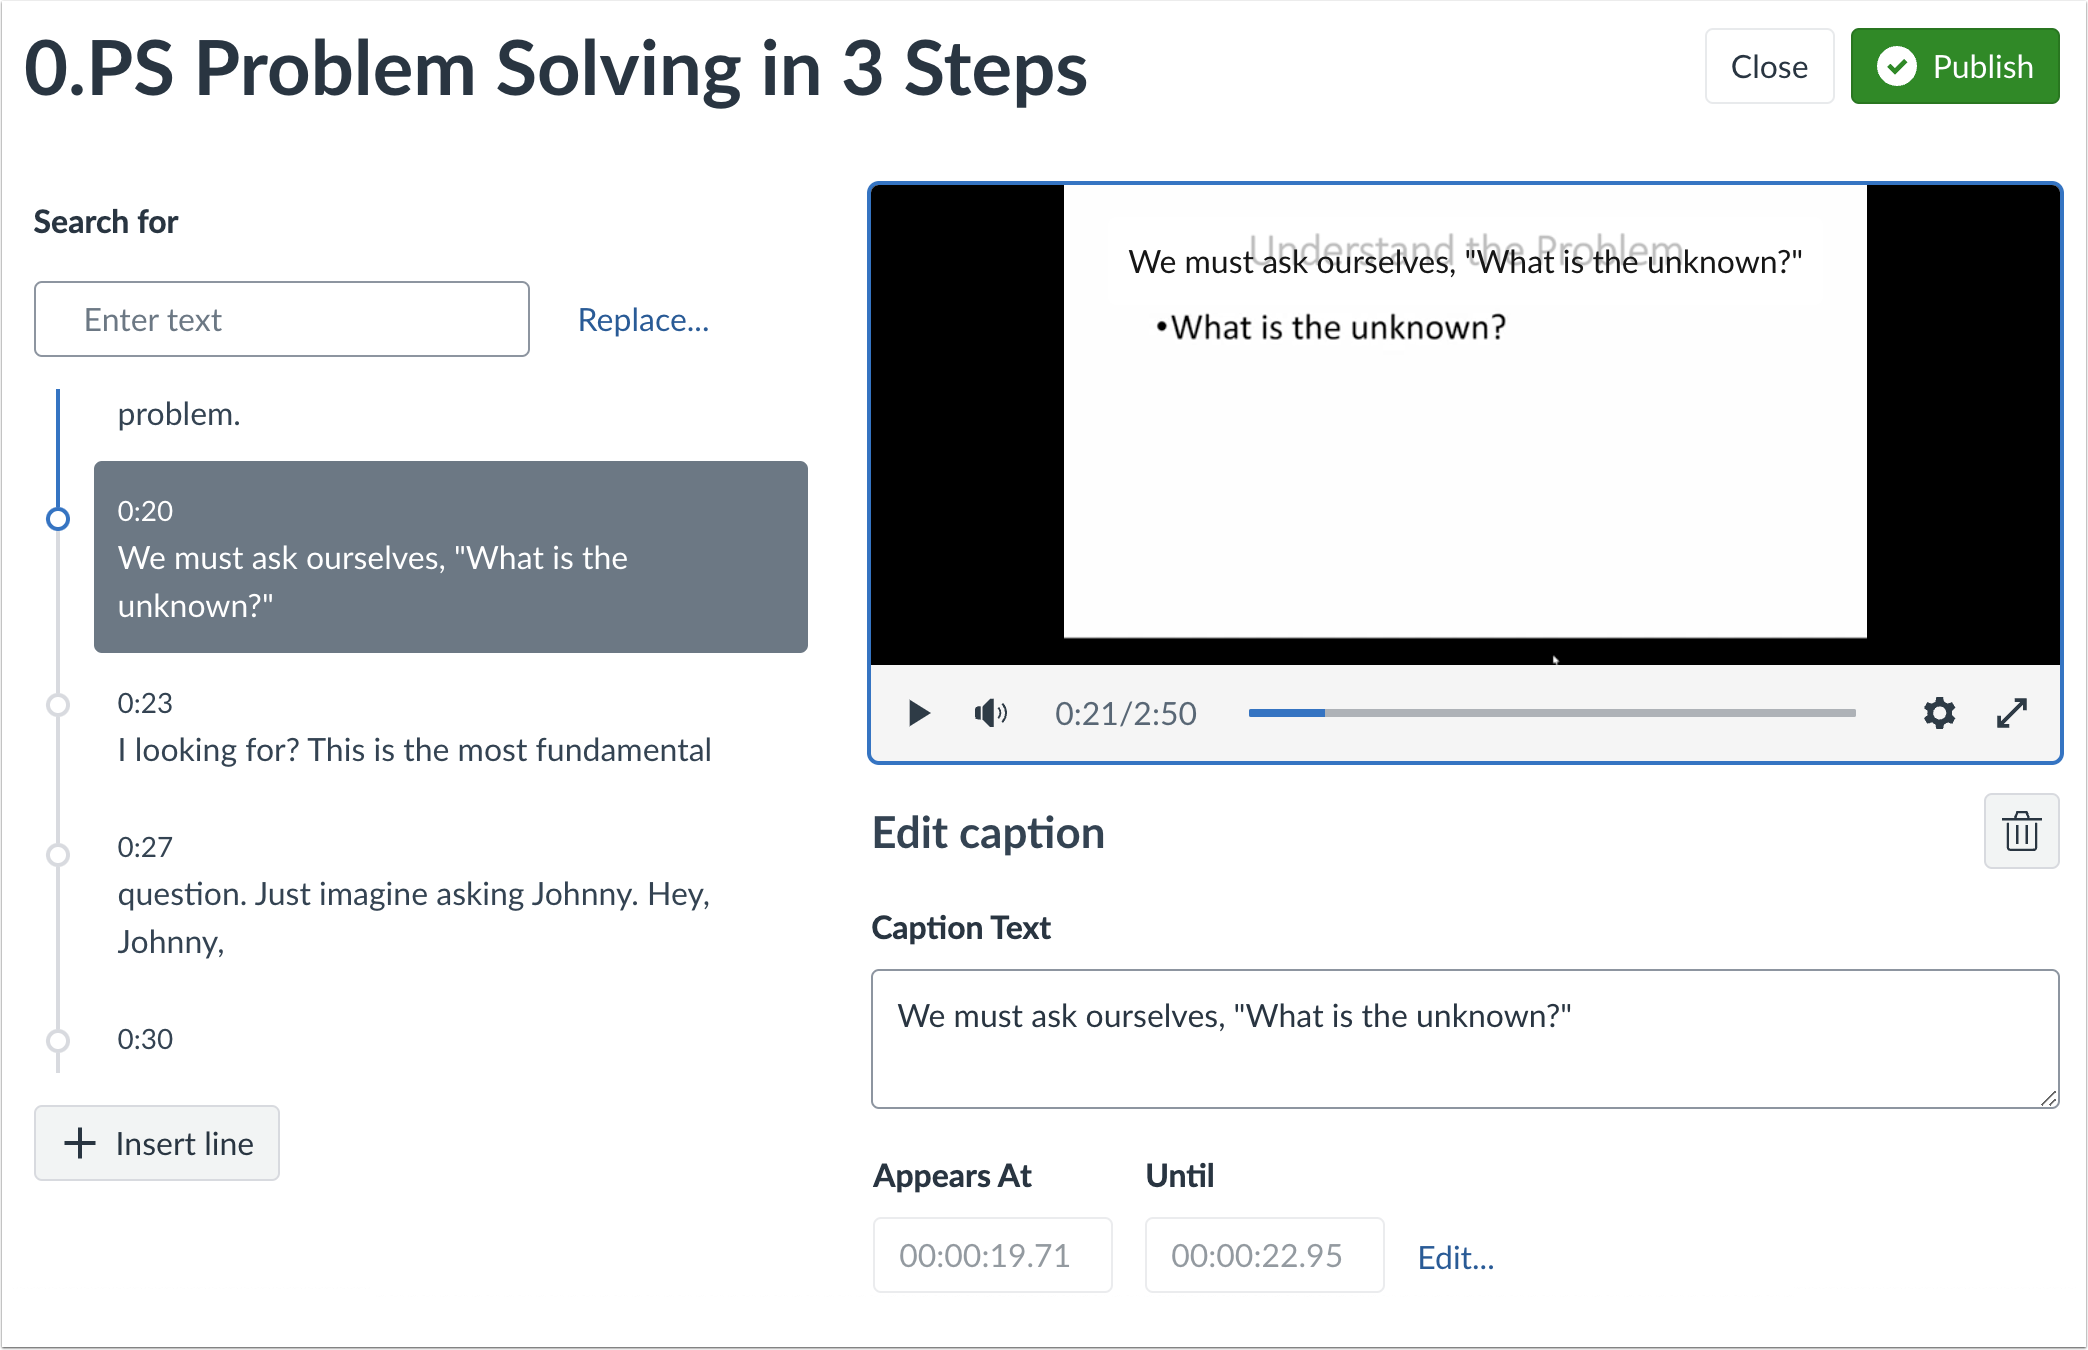Click Edit next to the Until field
Viewport: 2088px width, 1350px height.
coord(1456,1257)
